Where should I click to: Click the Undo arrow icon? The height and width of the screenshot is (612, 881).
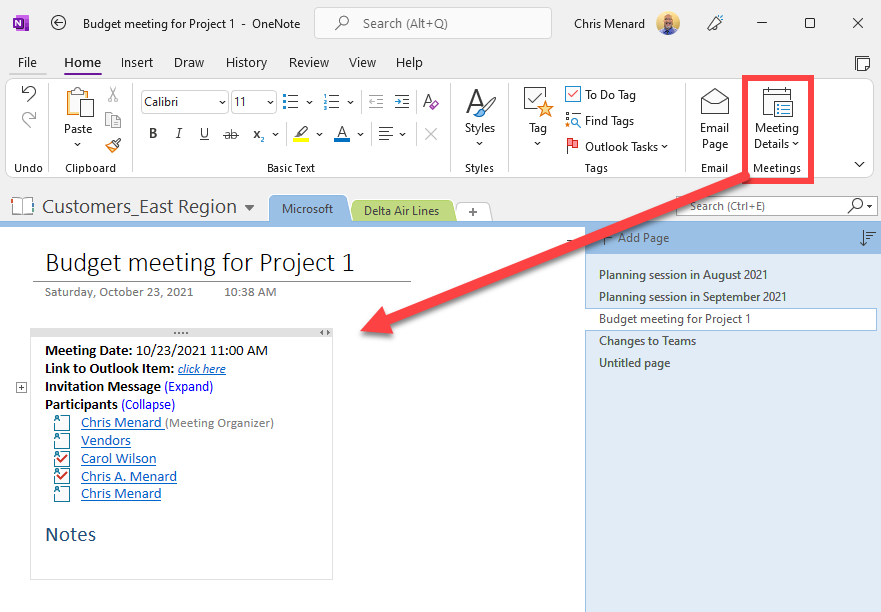tap(28, 93)
